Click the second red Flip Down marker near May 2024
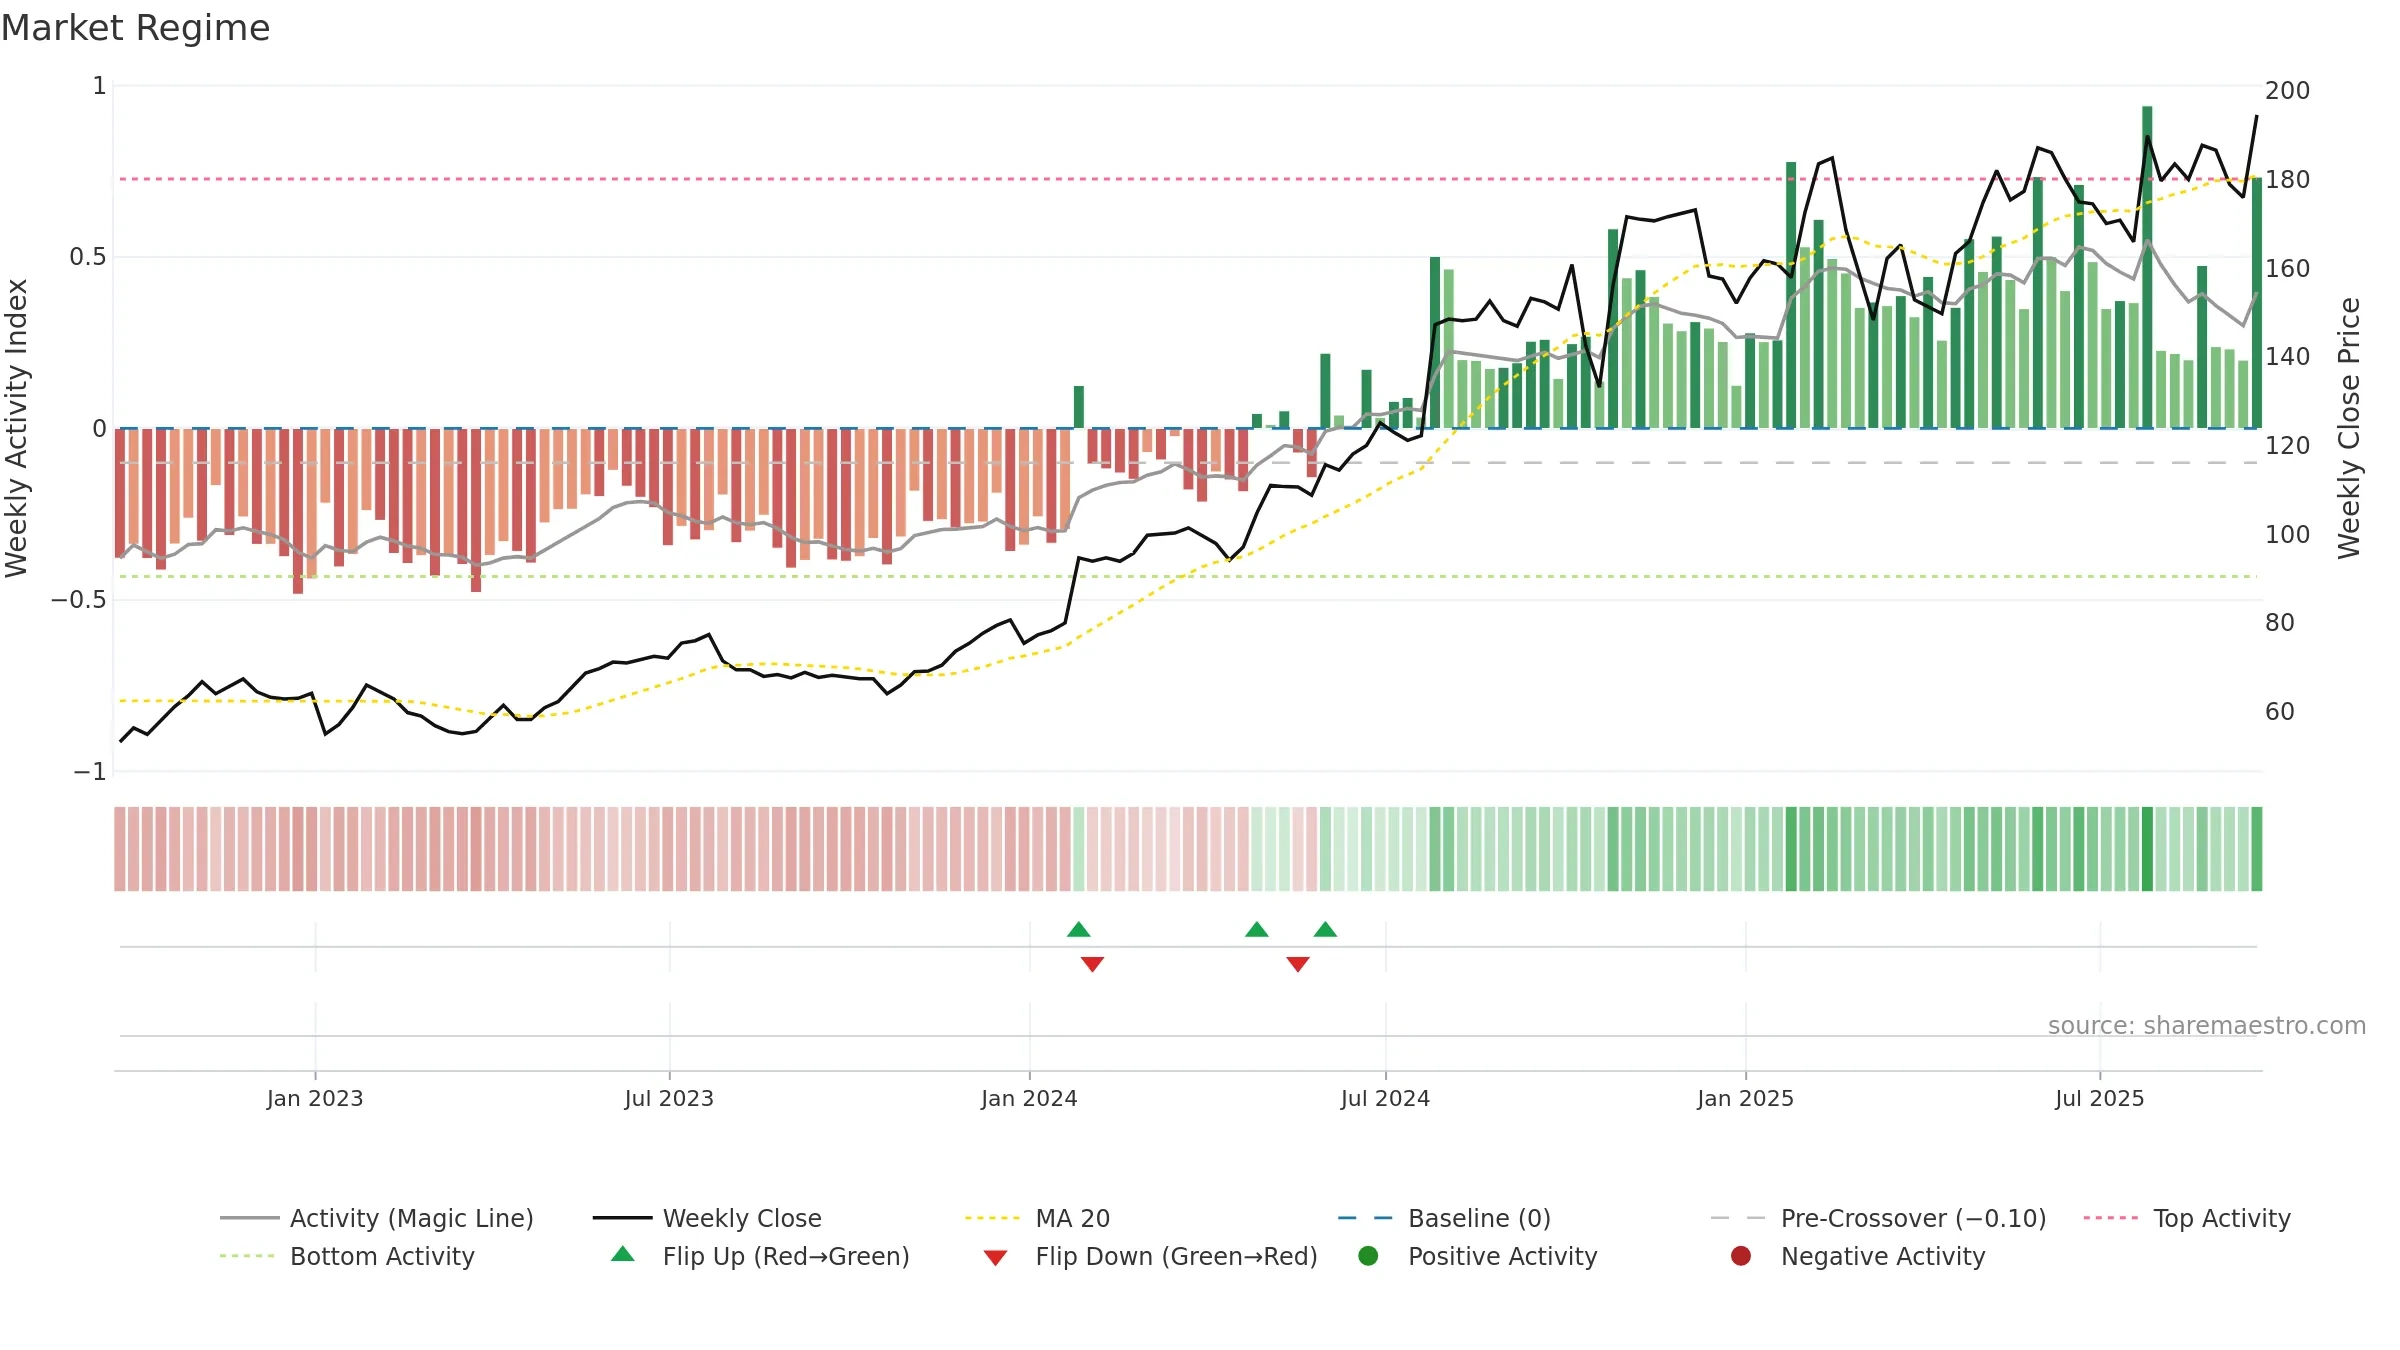This screenshot has height=1350, width=2400. coord(1298,964)
